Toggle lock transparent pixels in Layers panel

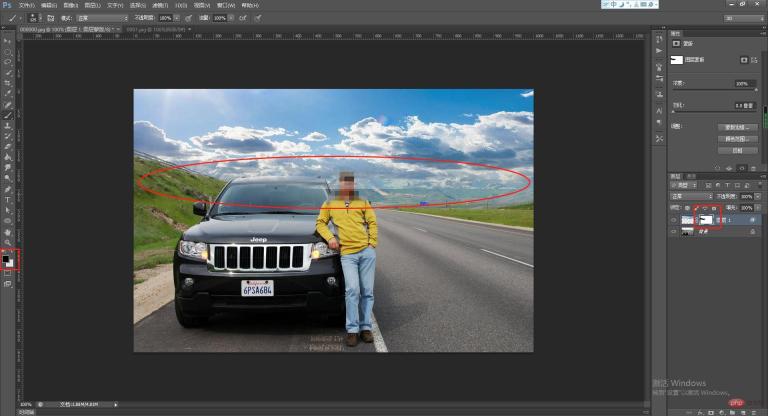(688, 207)
